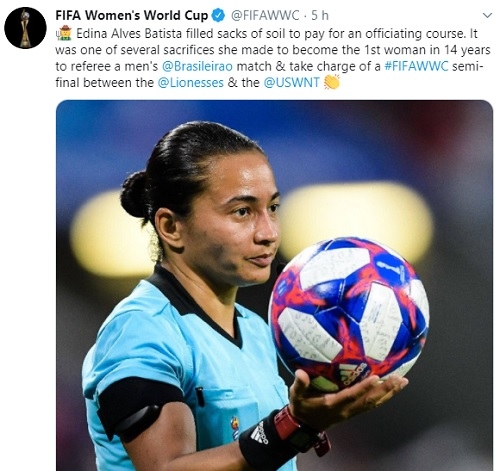Expand the tweet options chevron menu
Screen dimensions: 500x471
(487, 15)
